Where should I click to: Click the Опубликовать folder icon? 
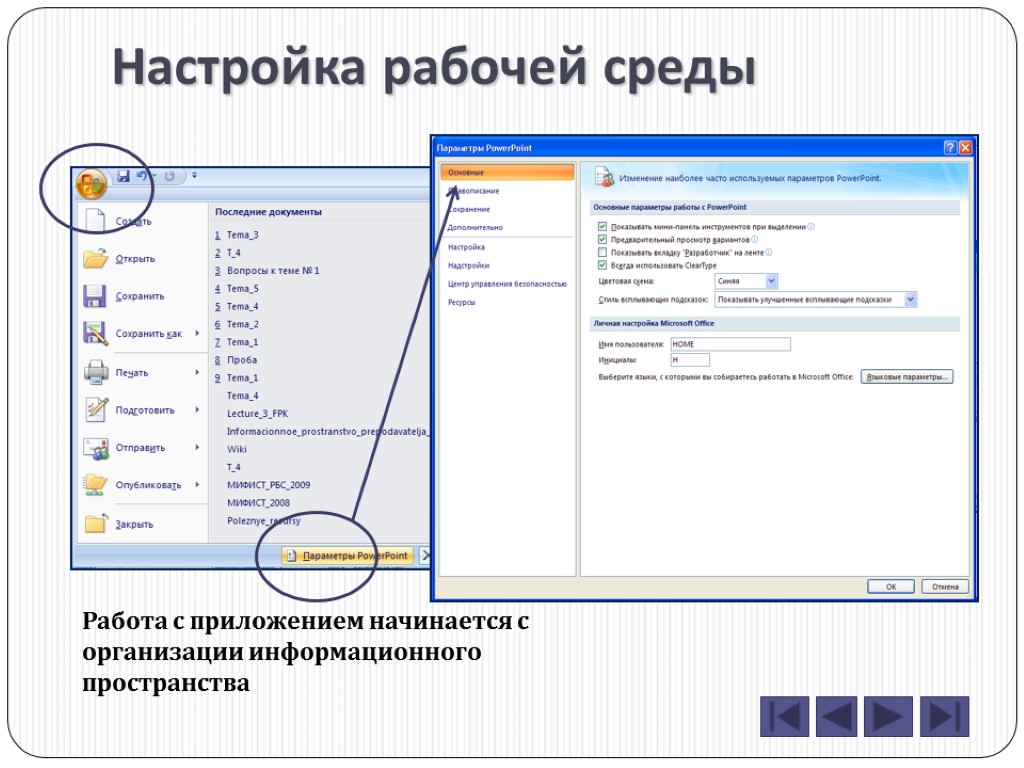point(95,485)
